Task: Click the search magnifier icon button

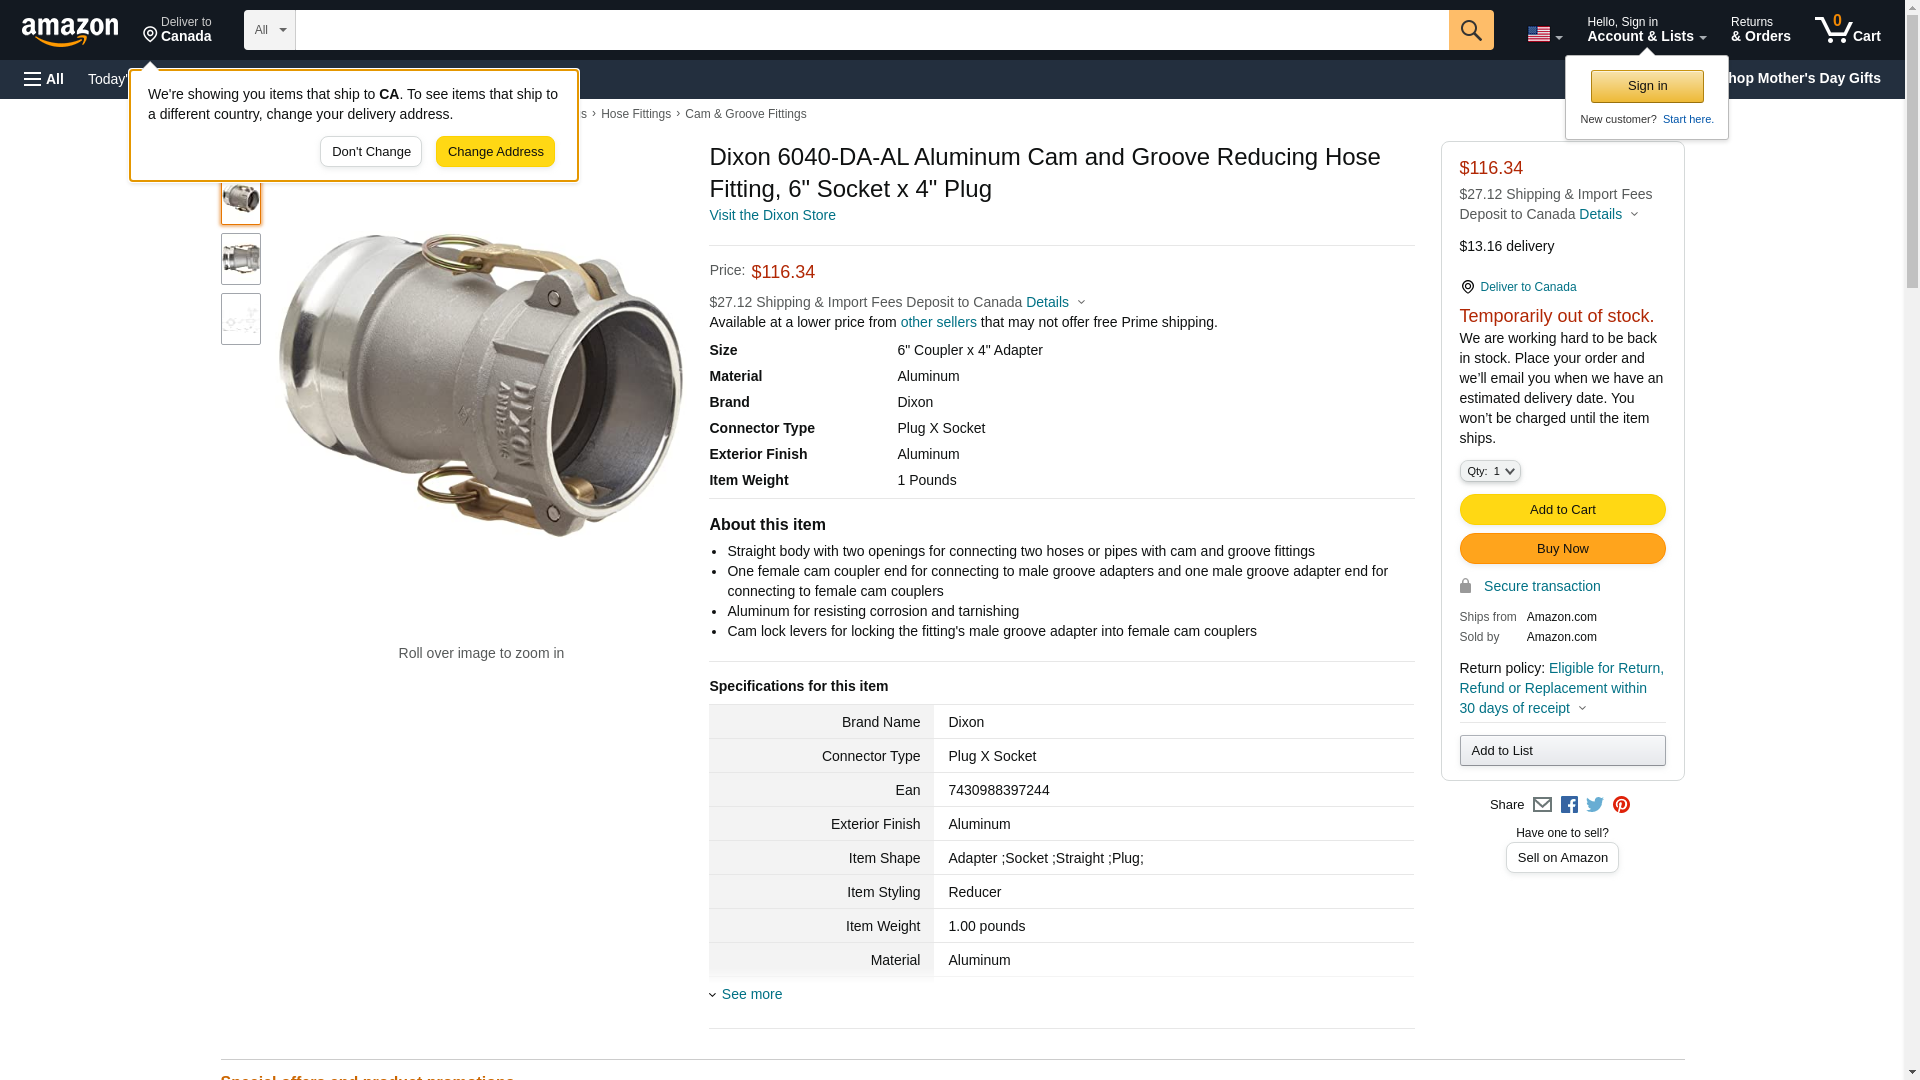Action: pos(1470,30)
